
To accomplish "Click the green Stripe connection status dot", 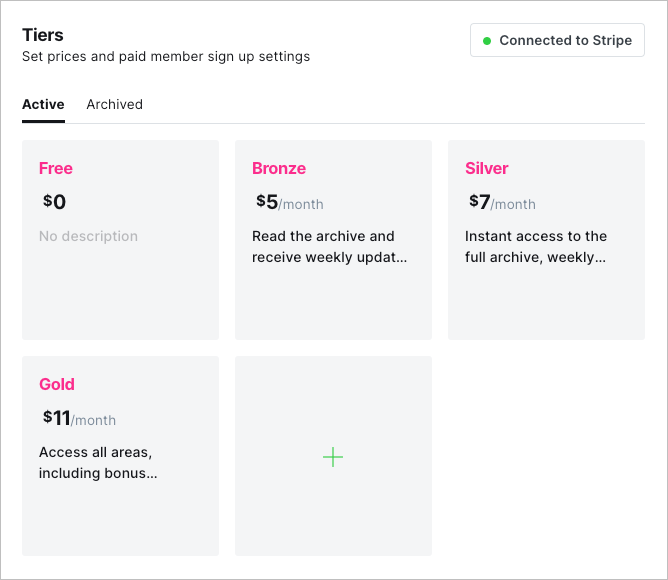I will pyautogui.click(x=487, y=41).
